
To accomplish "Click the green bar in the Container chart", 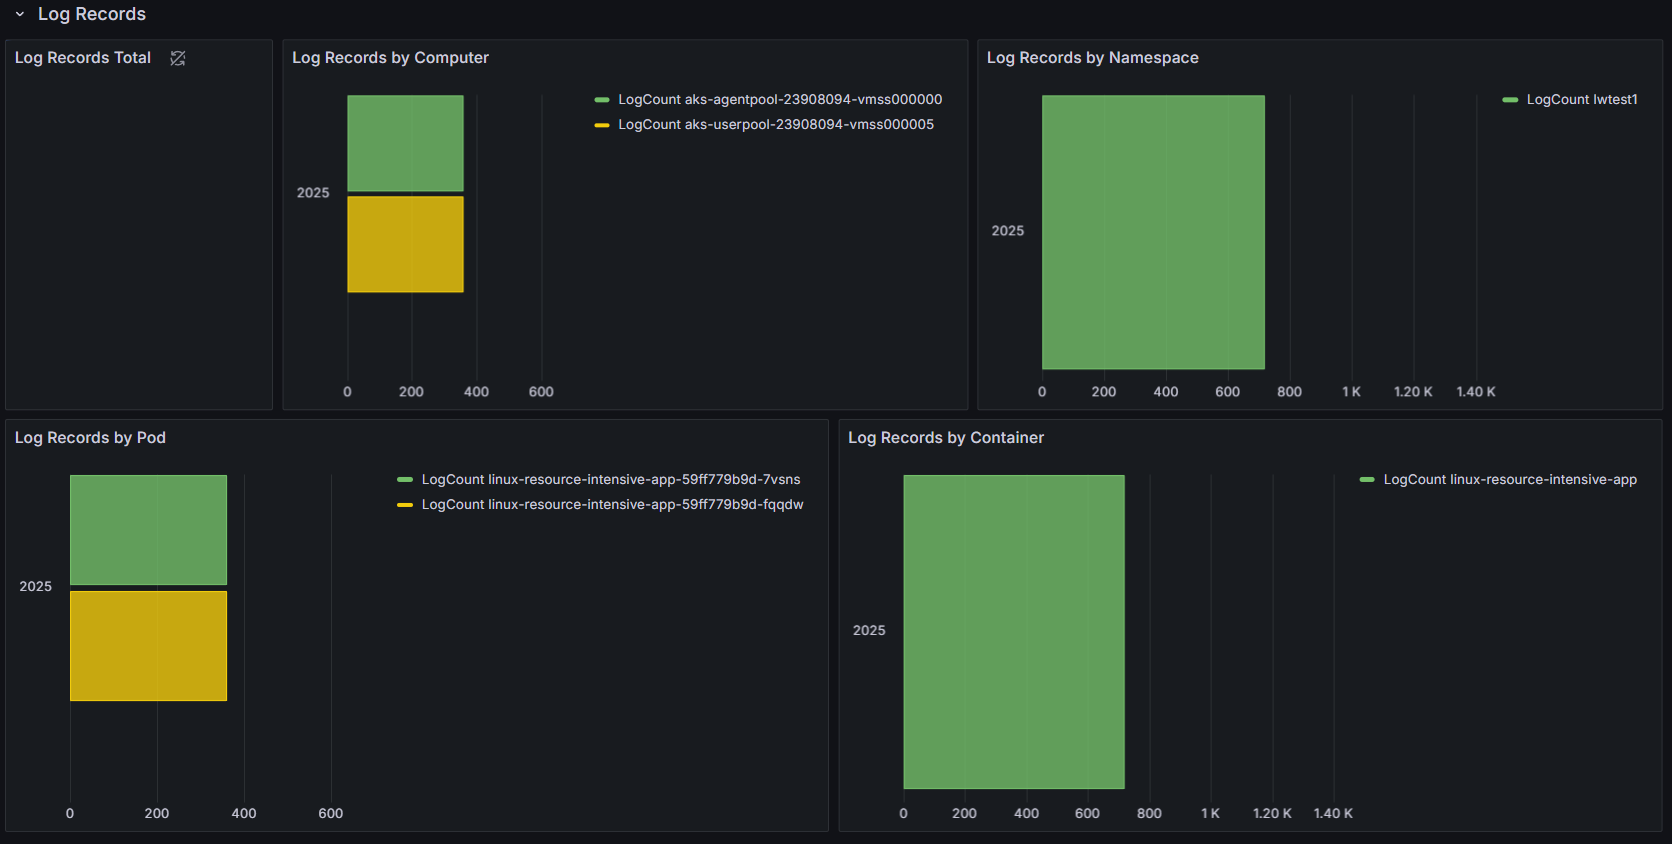I will point(1013,632).
